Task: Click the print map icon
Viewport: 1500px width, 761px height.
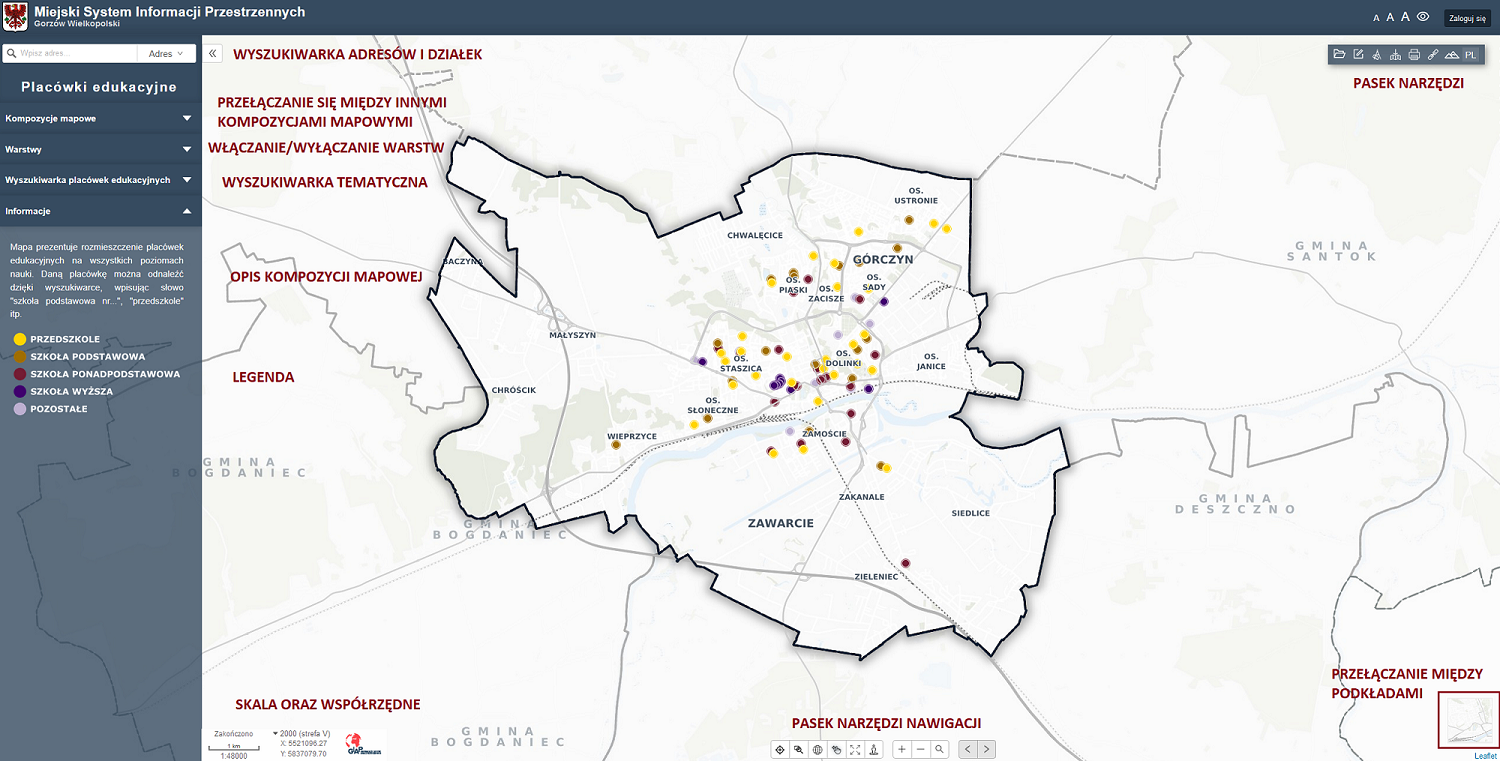Action: (x=1414, y=55)
